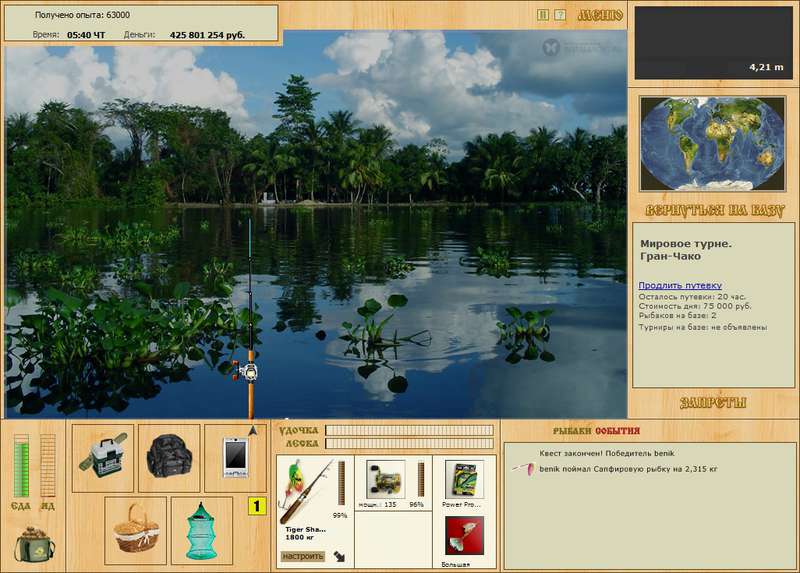Select the Большая lure icon
The height and width of the screenshot is (573, 800).
tap(464, 535)
